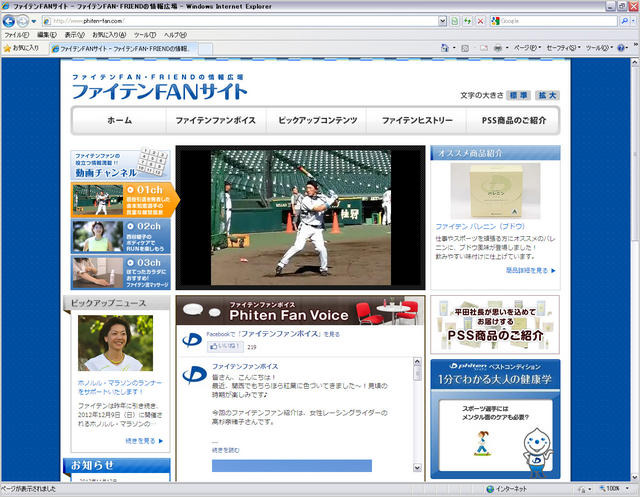640x497 pixels.
Task: Stop loading with the red X icon
Action: 480,21
